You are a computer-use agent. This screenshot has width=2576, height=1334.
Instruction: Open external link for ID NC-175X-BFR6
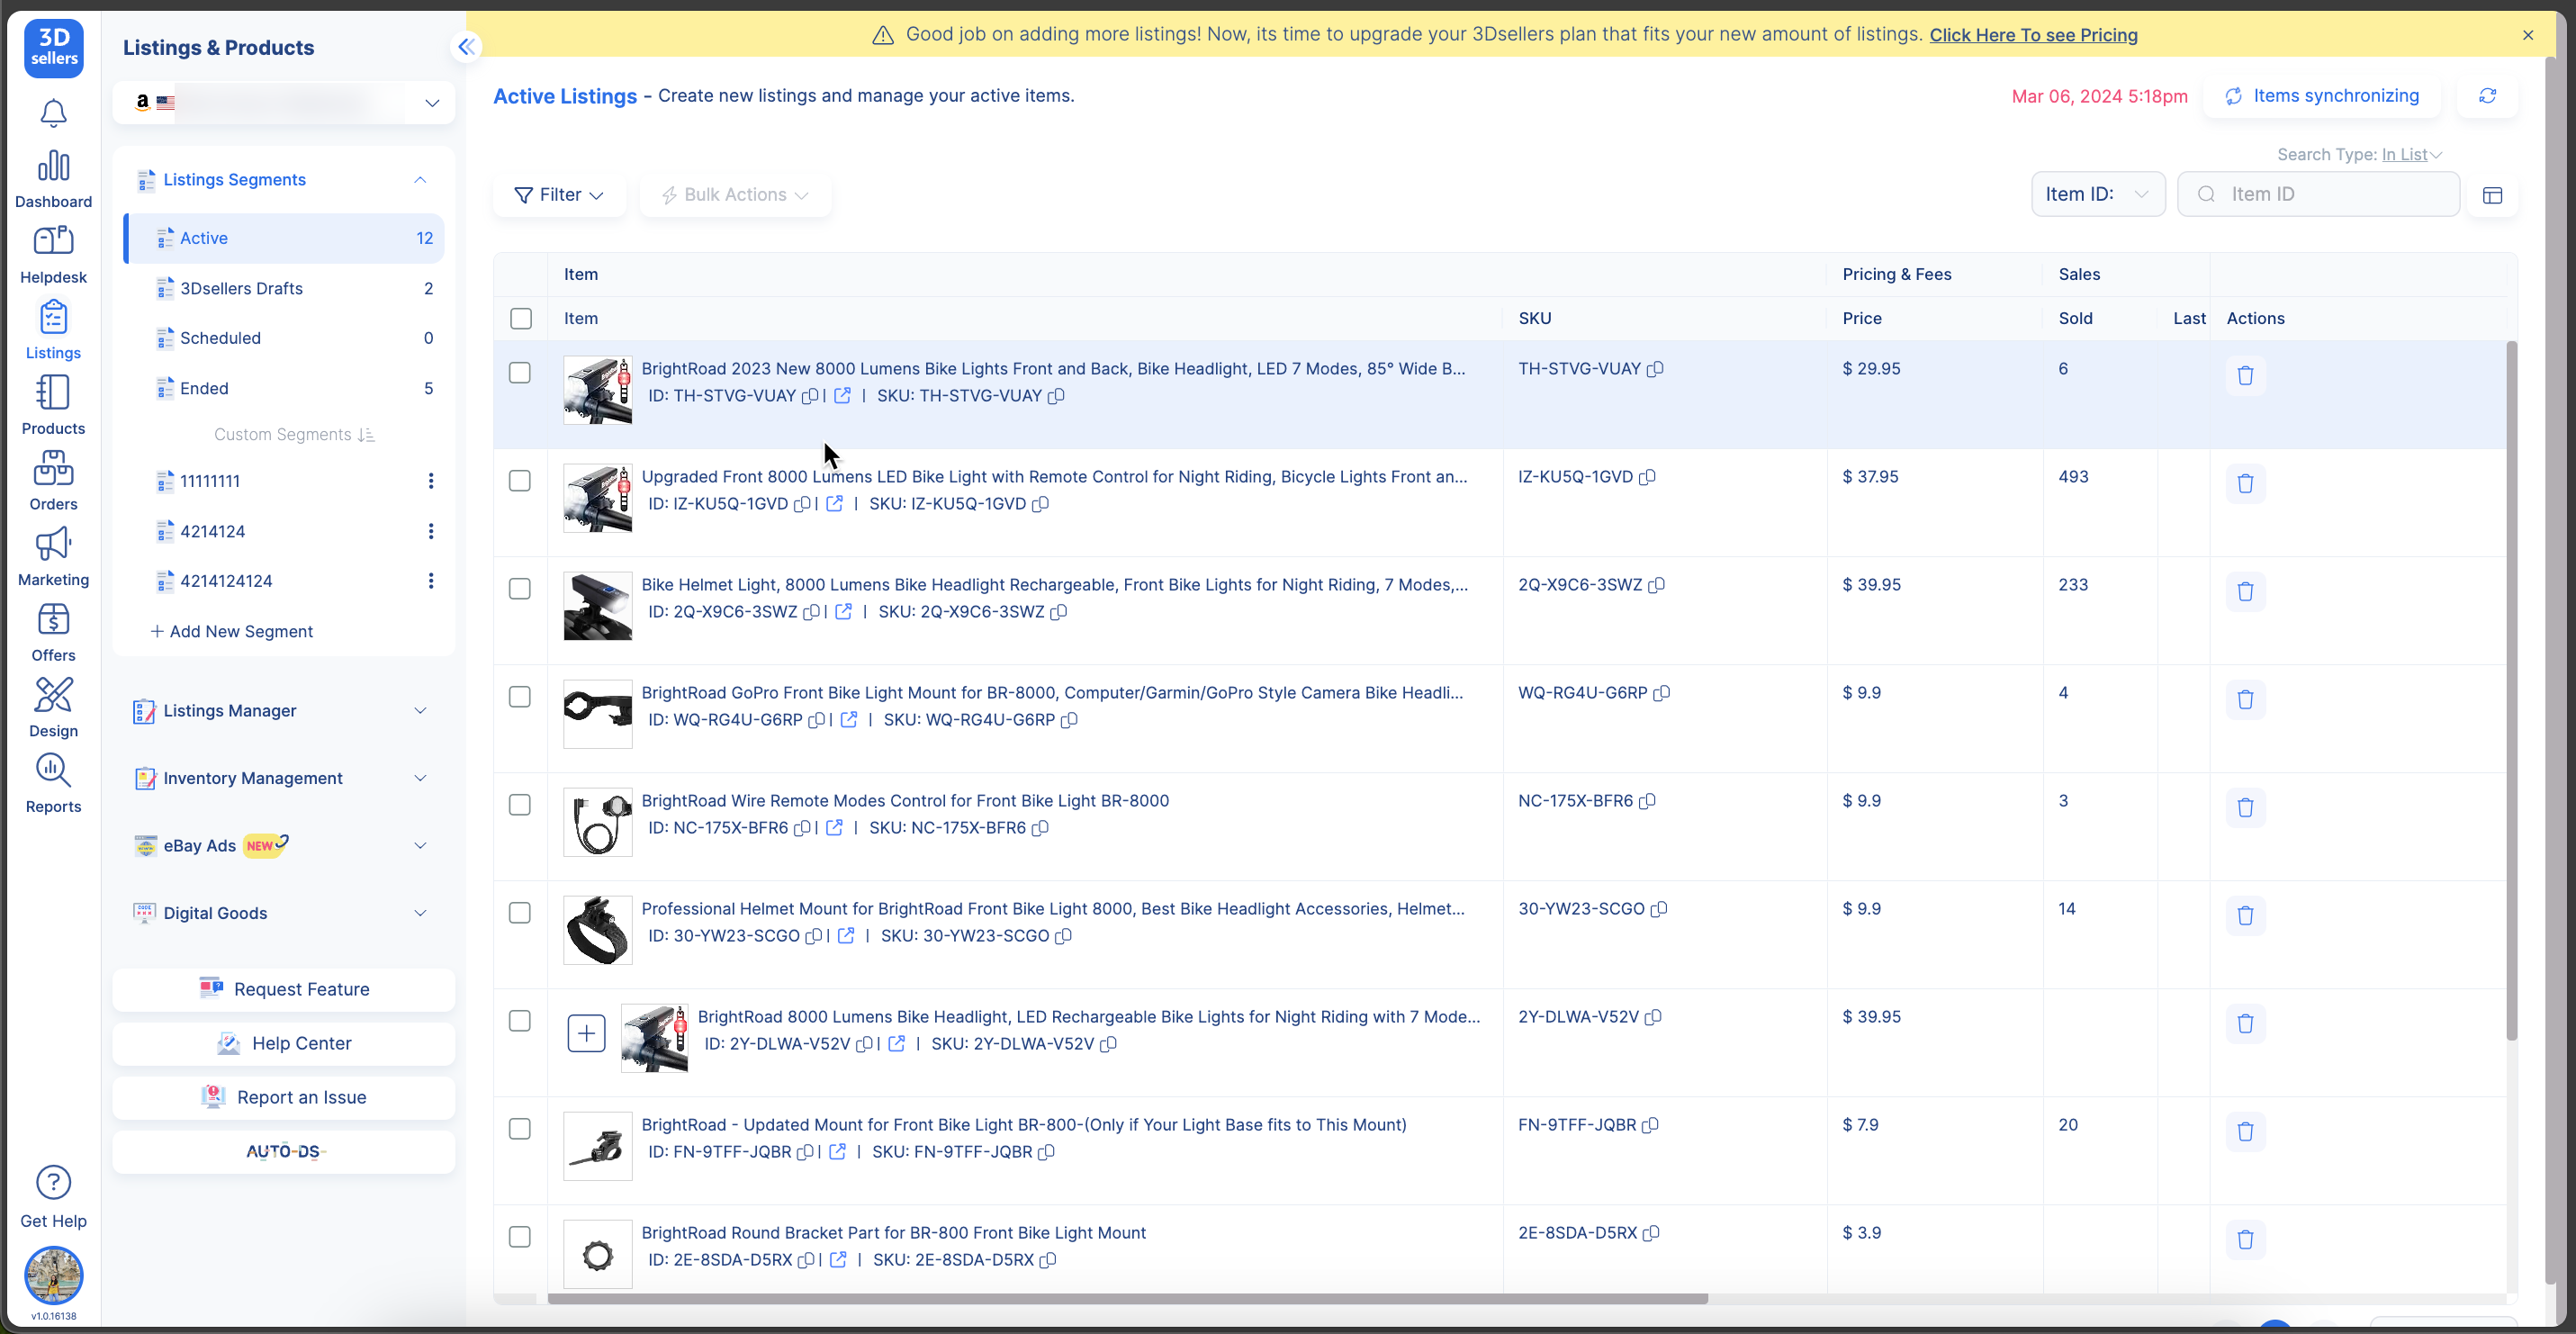click(834, 828)
